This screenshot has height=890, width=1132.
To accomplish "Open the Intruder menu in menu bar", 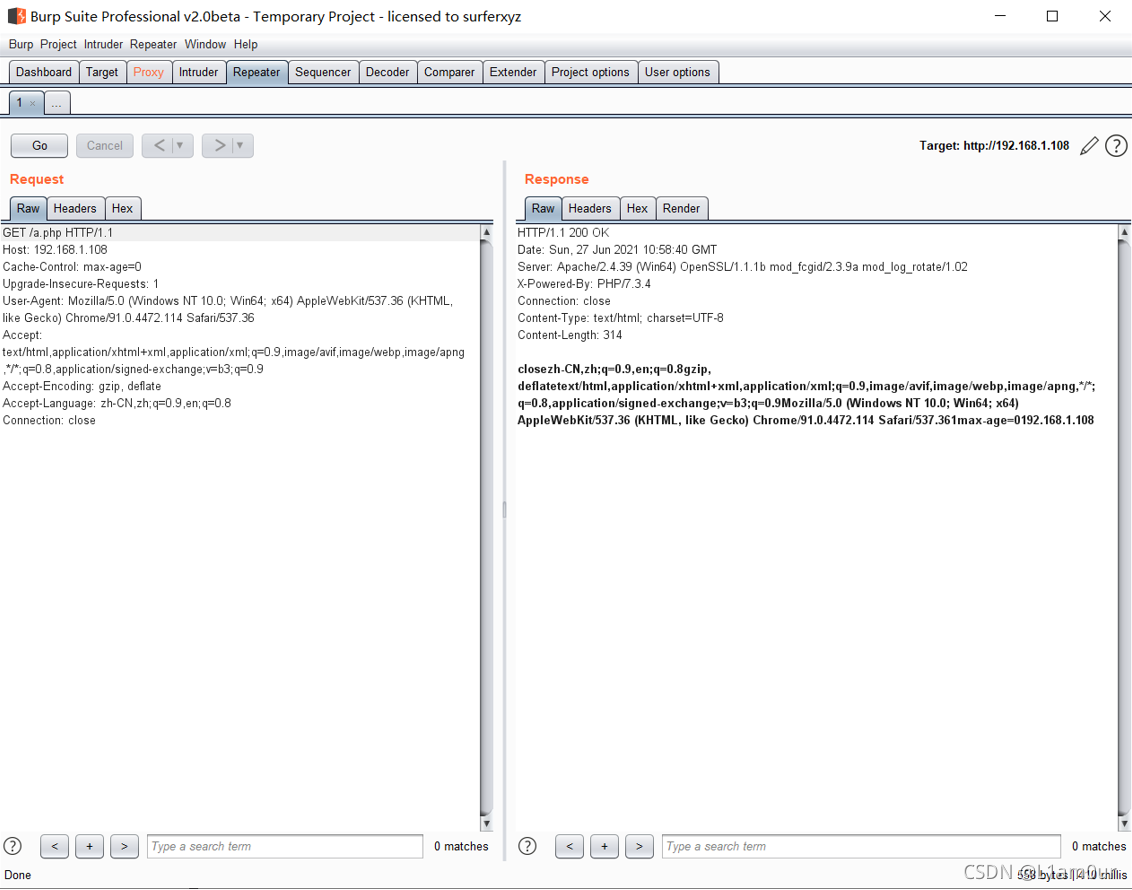I will point(103,44).
